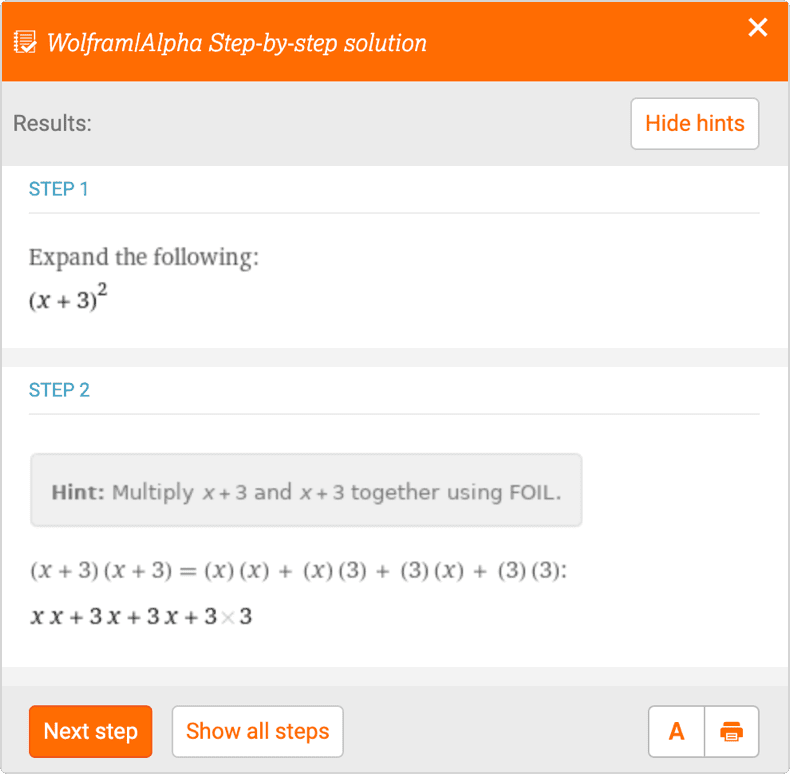Screen dimensions: 790x774
Task: Toggle hints off with Hide hints
Action: click(x=694, y=124)
